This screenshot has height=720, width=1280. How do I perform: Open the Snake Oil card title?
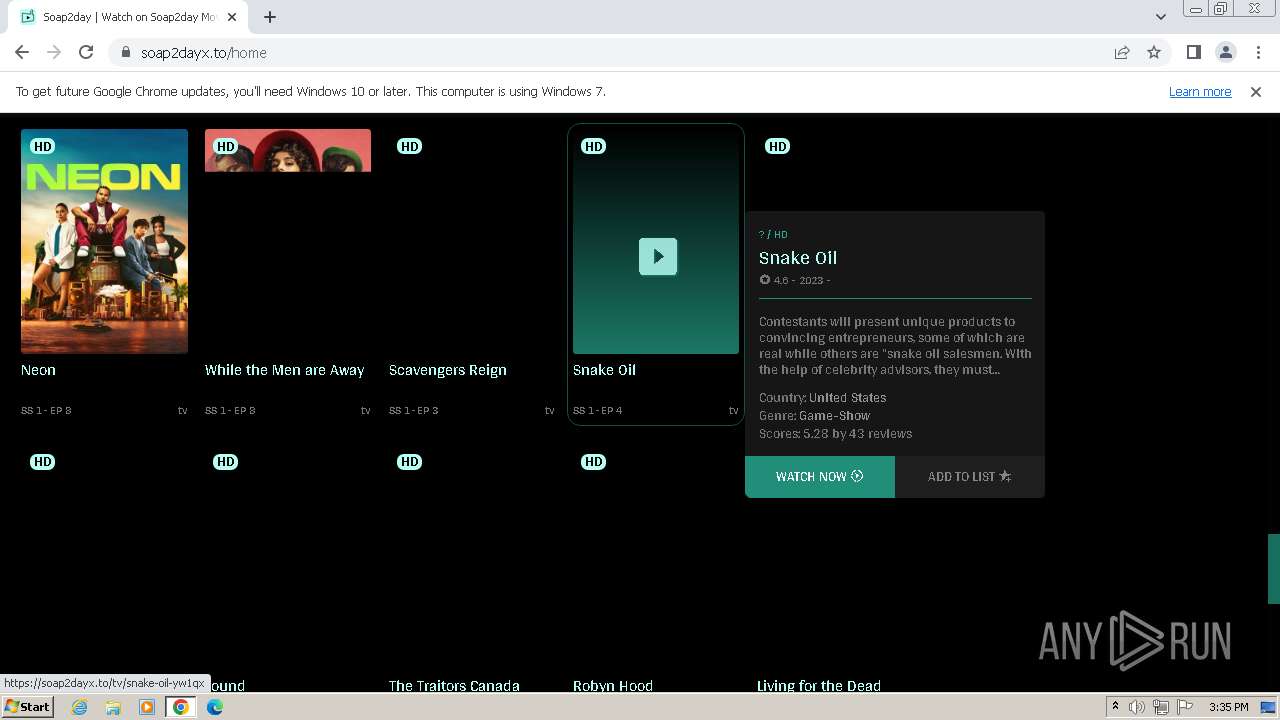pos(604,370)
